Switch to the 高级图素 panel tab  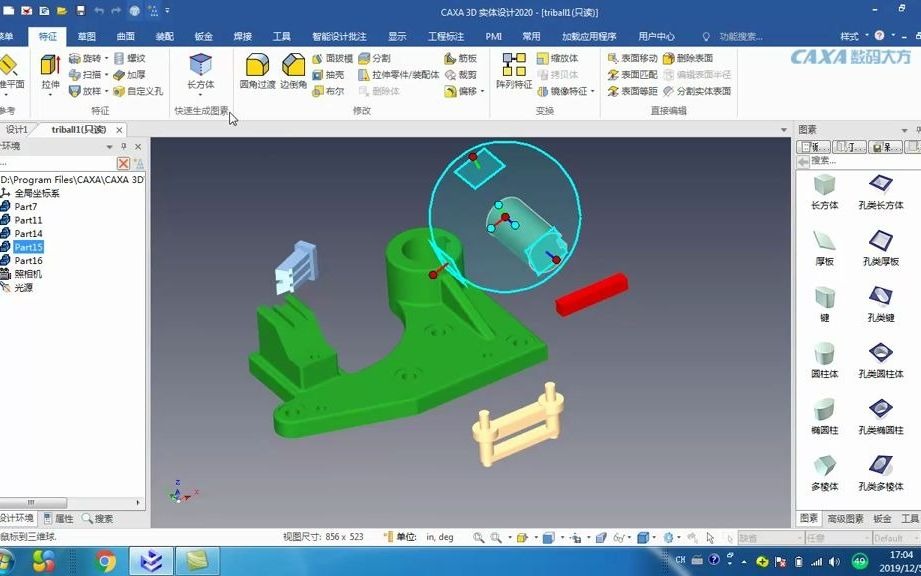pyautogui.click(x=843, y=519)
